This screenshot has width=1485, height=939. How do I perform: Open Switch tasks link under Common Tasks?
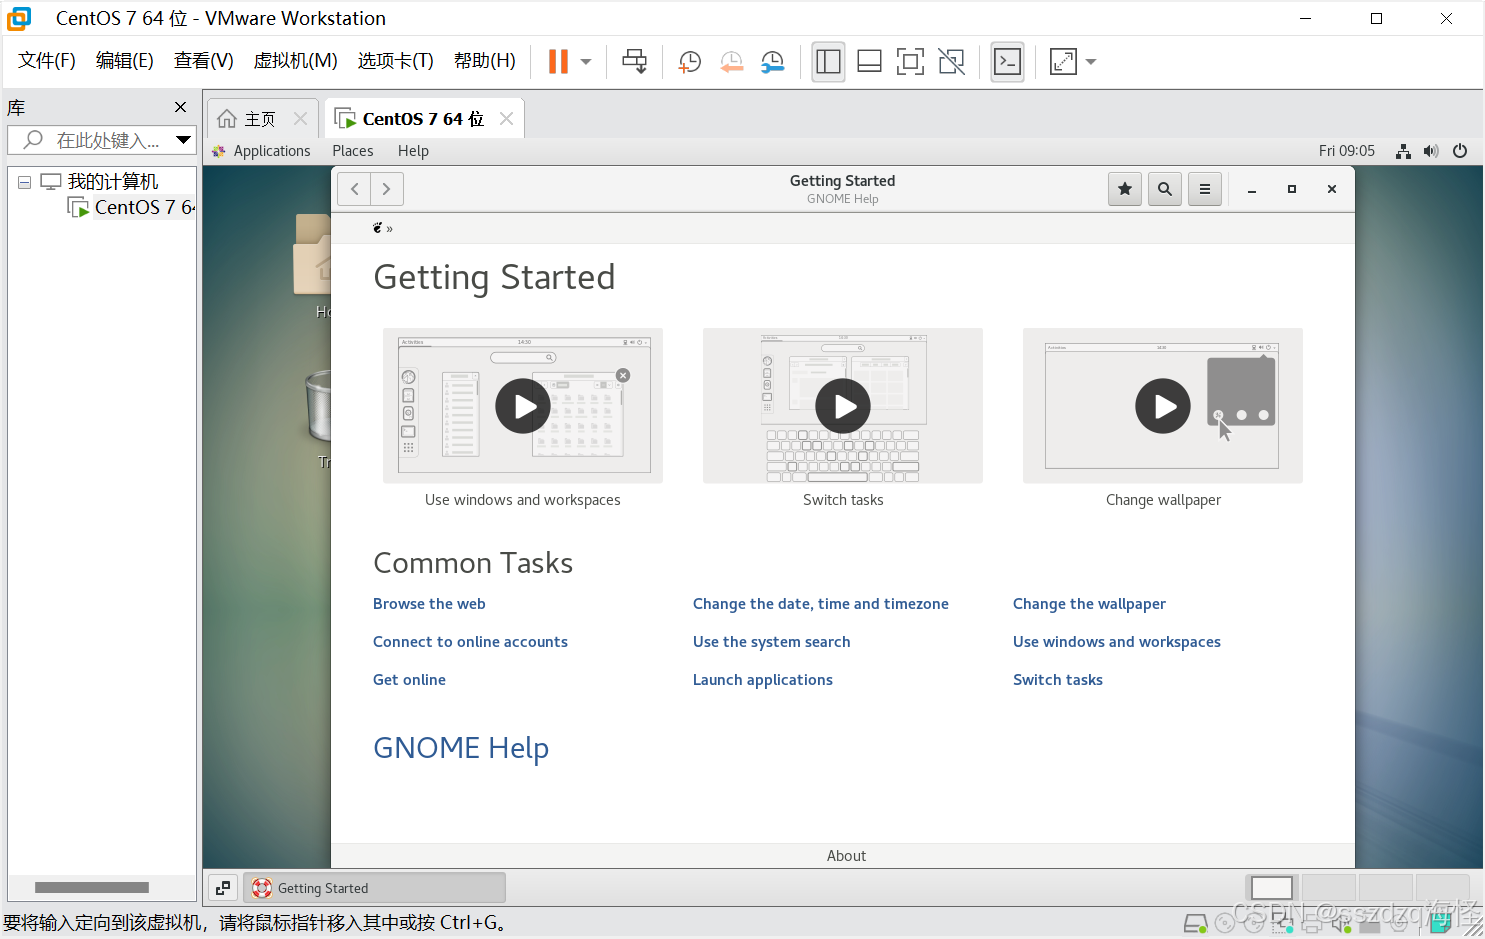(1057, 680)
